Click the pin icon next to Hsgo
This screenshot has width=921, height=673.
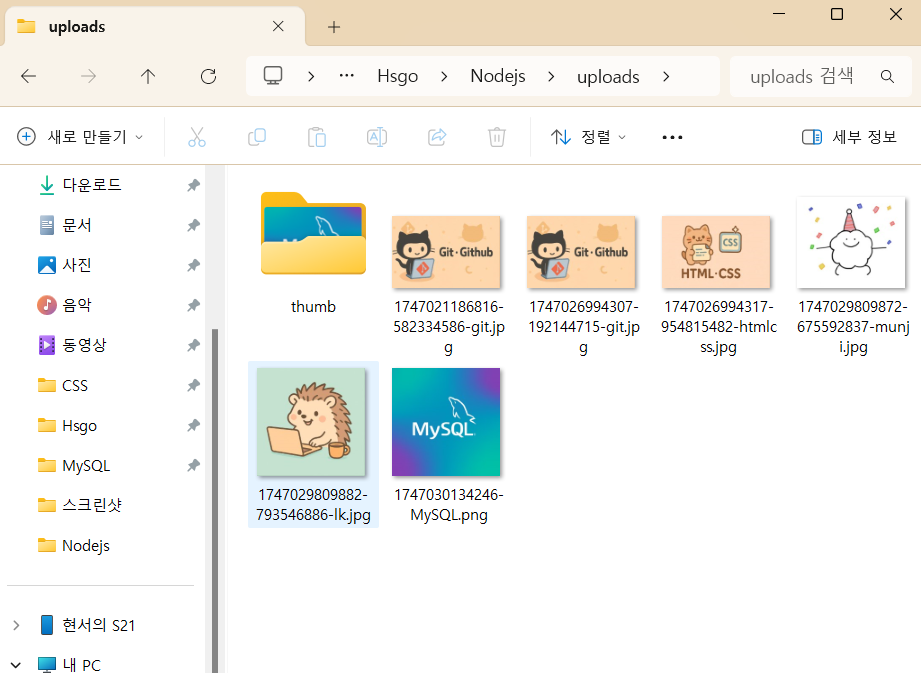[193, 425]
